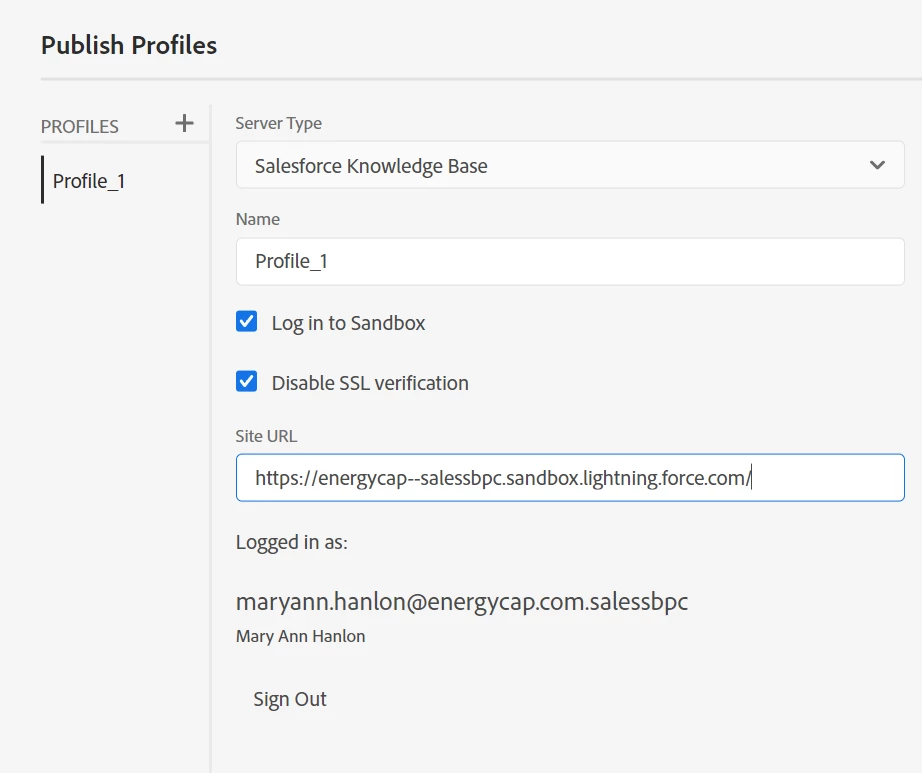Click the PROFILES header label

[x=79, y=126]
